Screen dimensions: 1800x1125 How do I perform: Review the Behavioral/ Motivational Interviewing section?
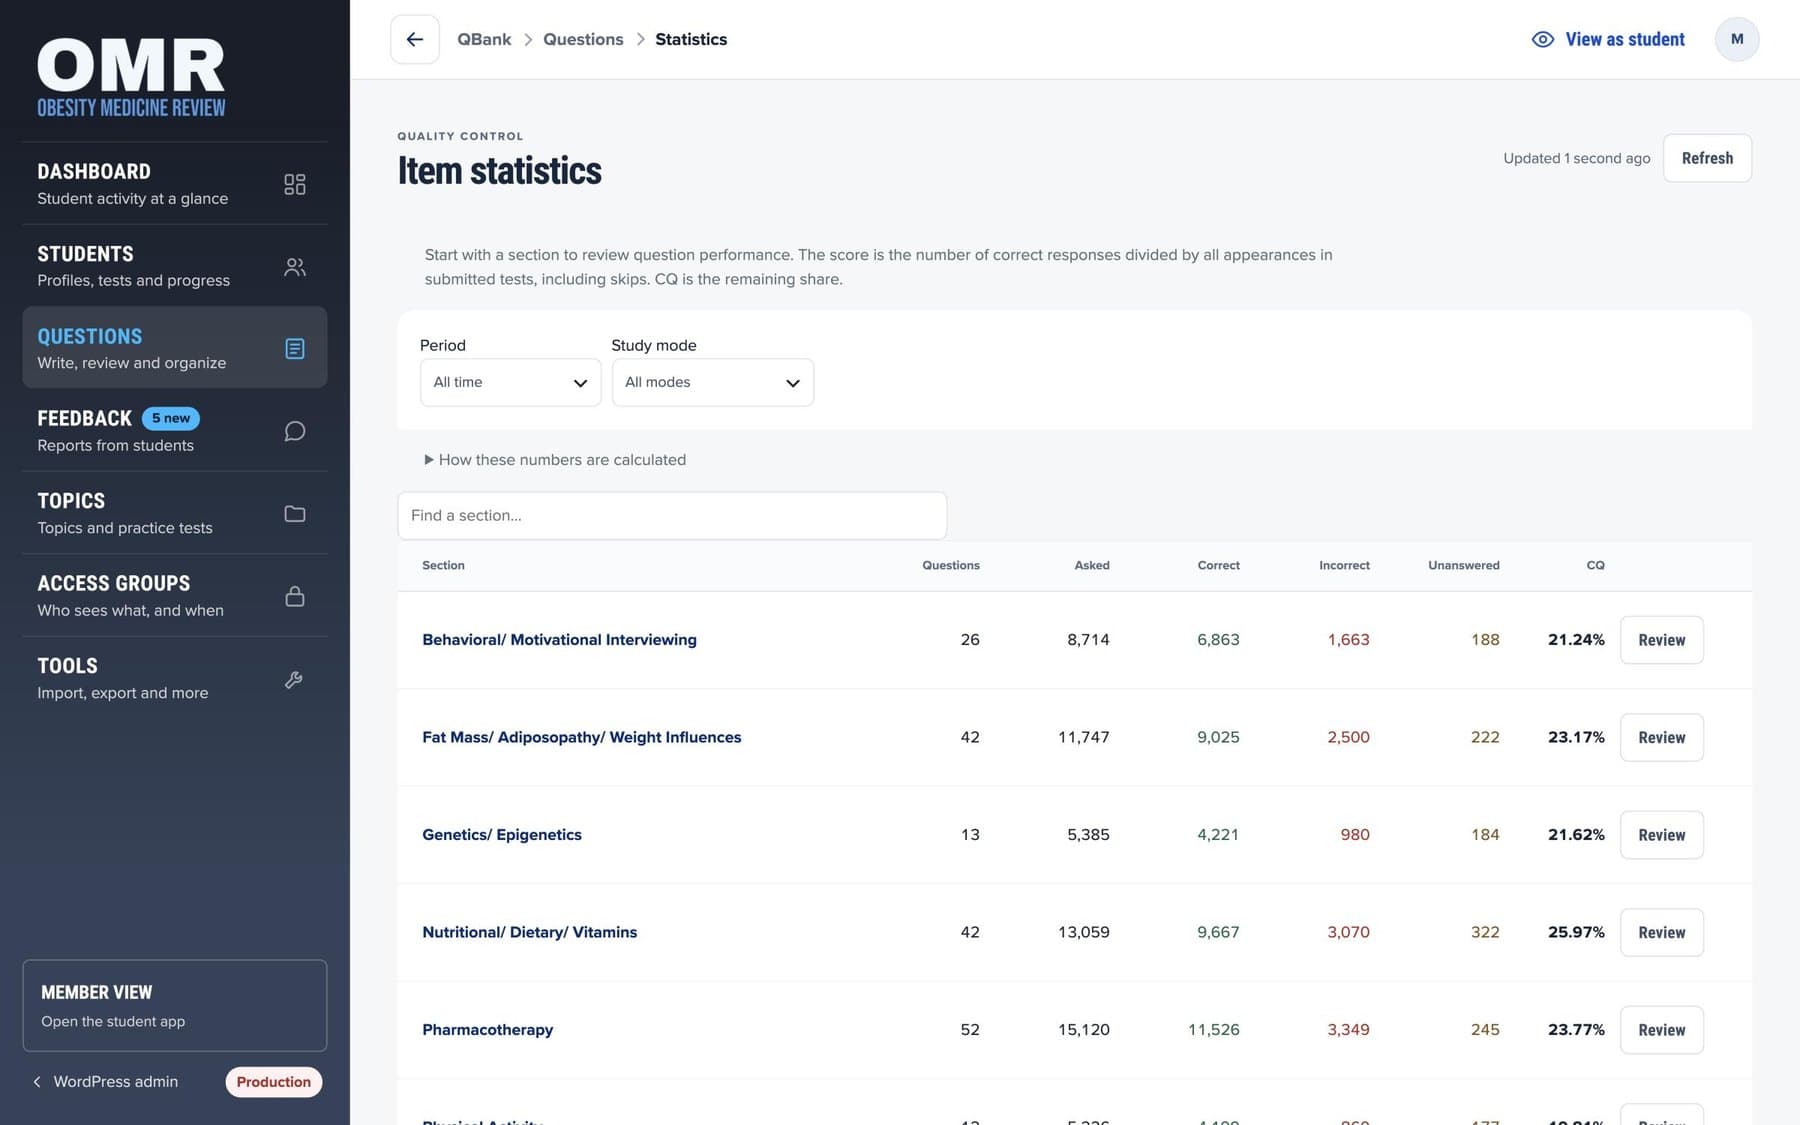click(x=1661, y=640)
